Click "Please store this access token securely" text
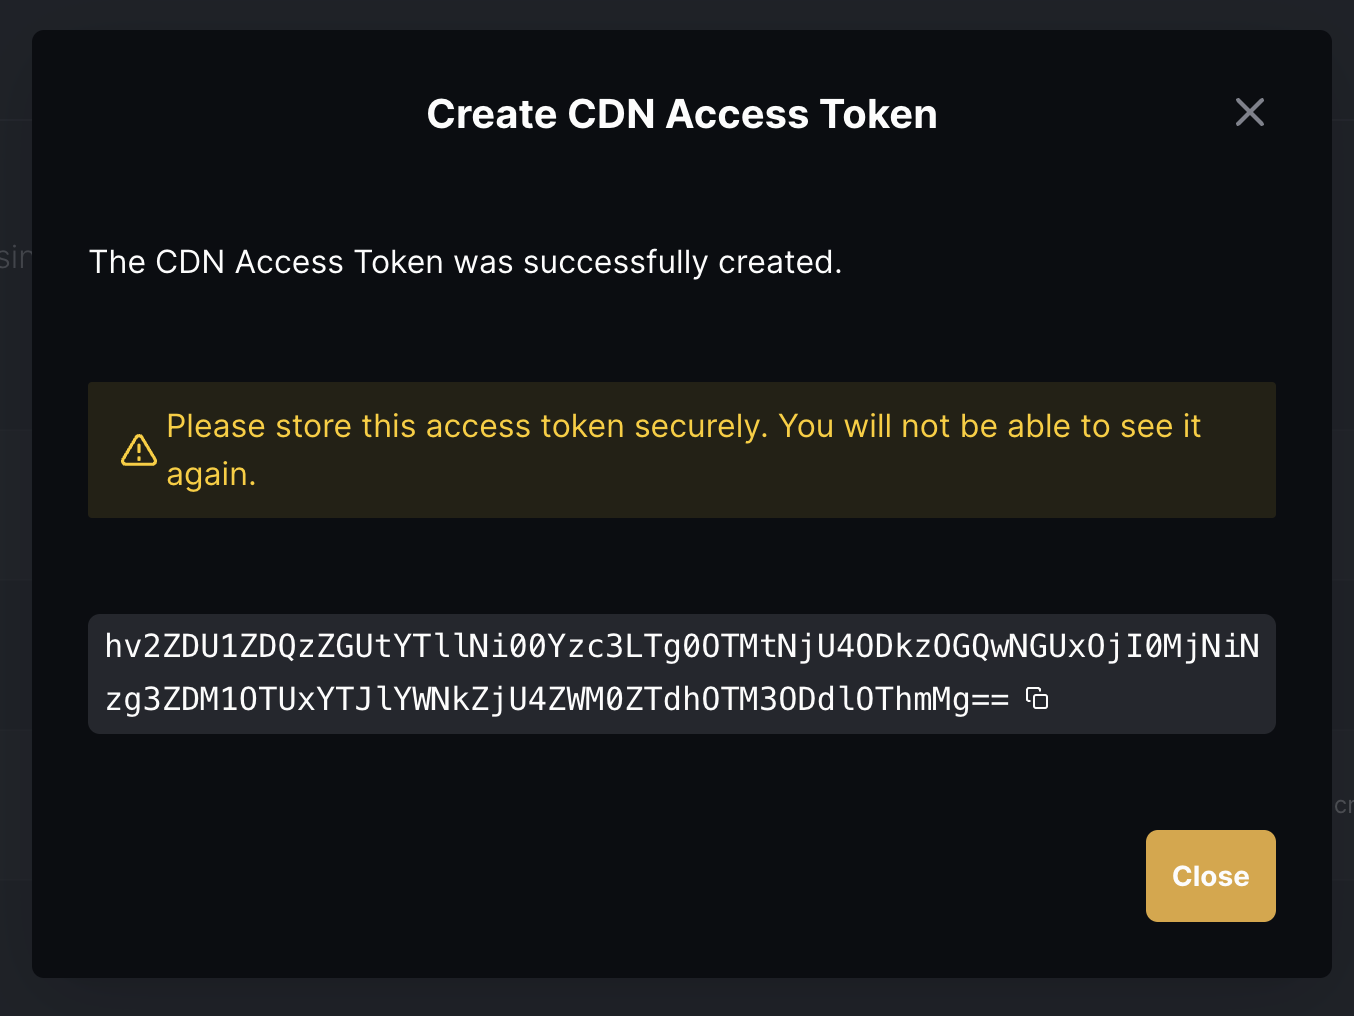The height and width of the screenshot is (1016, 1354). (x=466, y=426)
